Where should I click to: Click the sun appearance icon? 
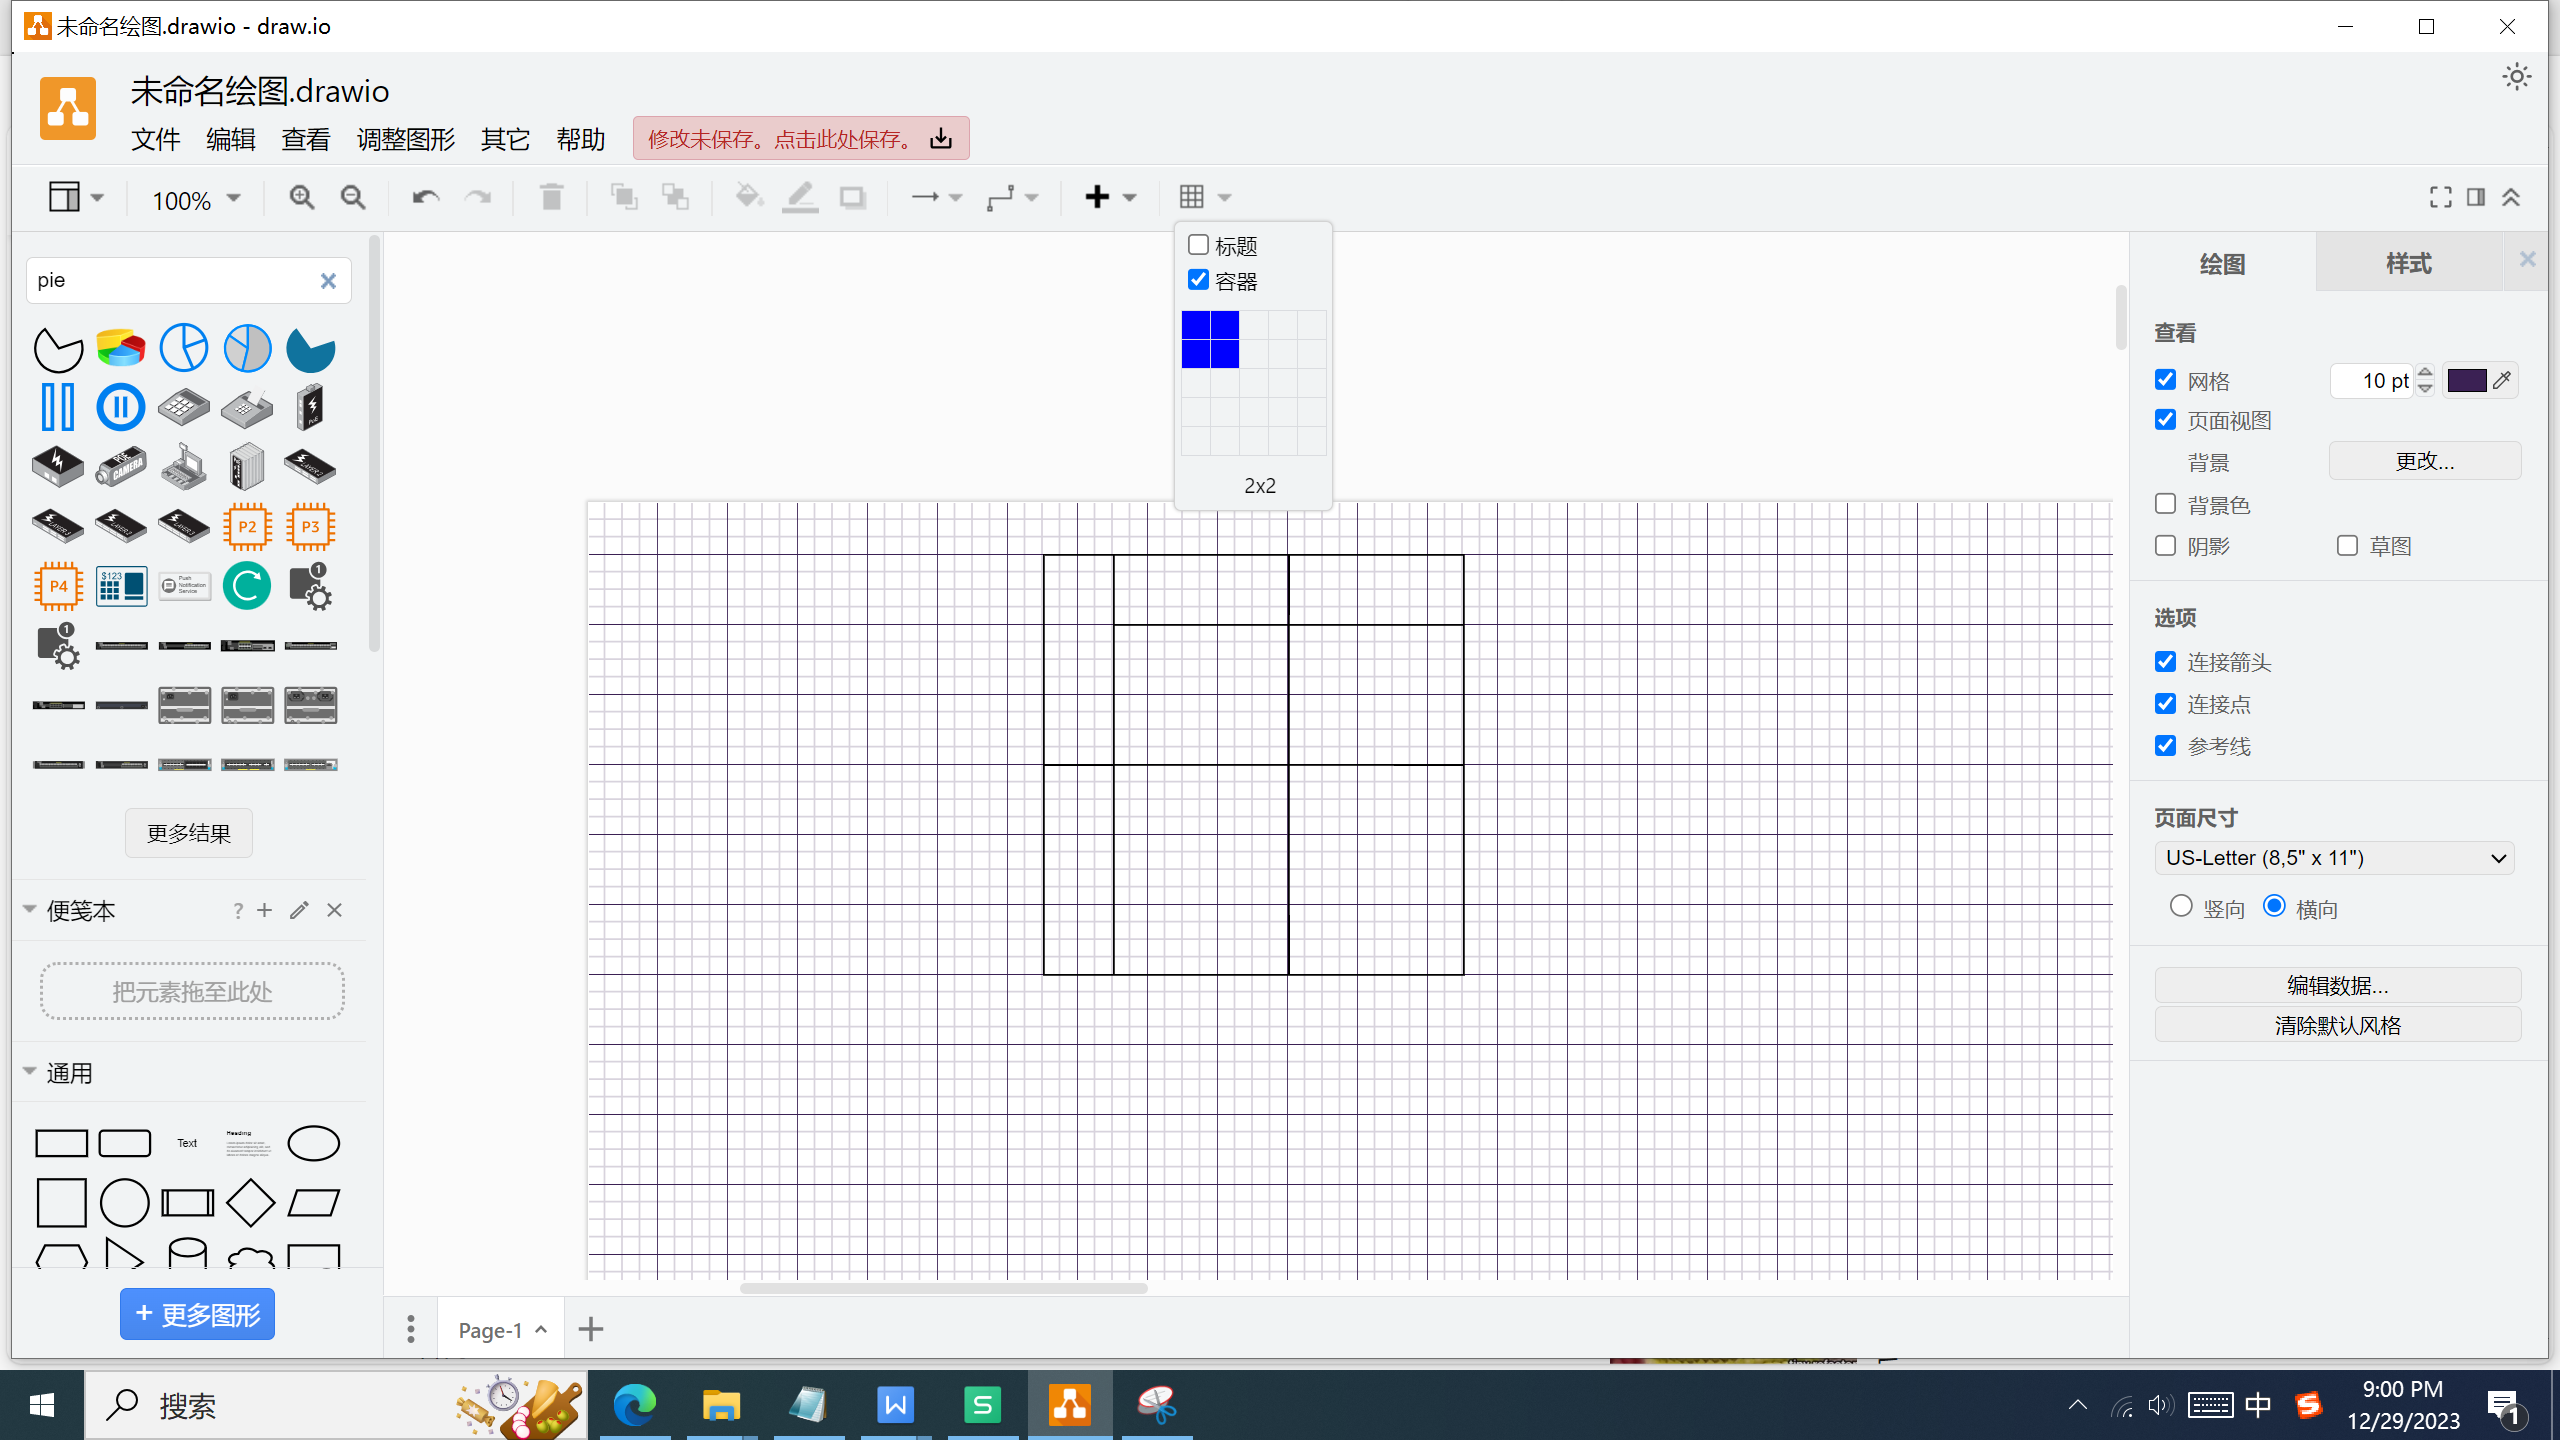pyautogui.click(x=2516, y=77)
